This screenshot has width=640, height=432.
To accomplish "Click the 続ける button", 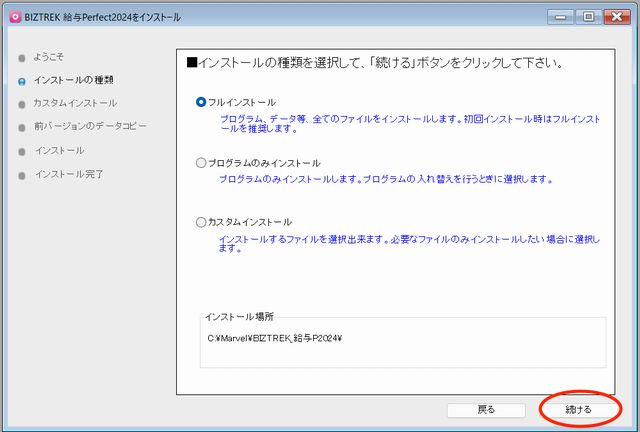I will [x=578, y=410].
